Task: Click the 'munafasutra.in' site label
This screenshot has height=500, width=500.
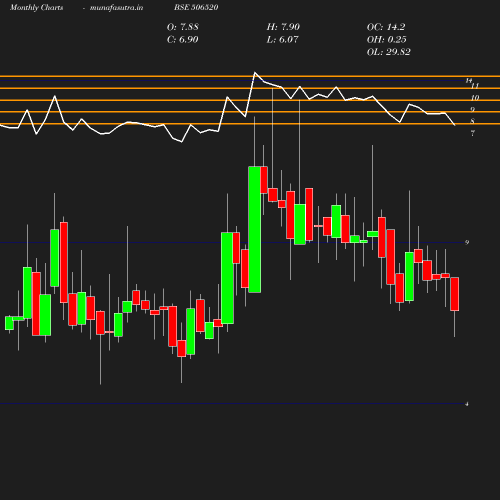Action: 116,7
